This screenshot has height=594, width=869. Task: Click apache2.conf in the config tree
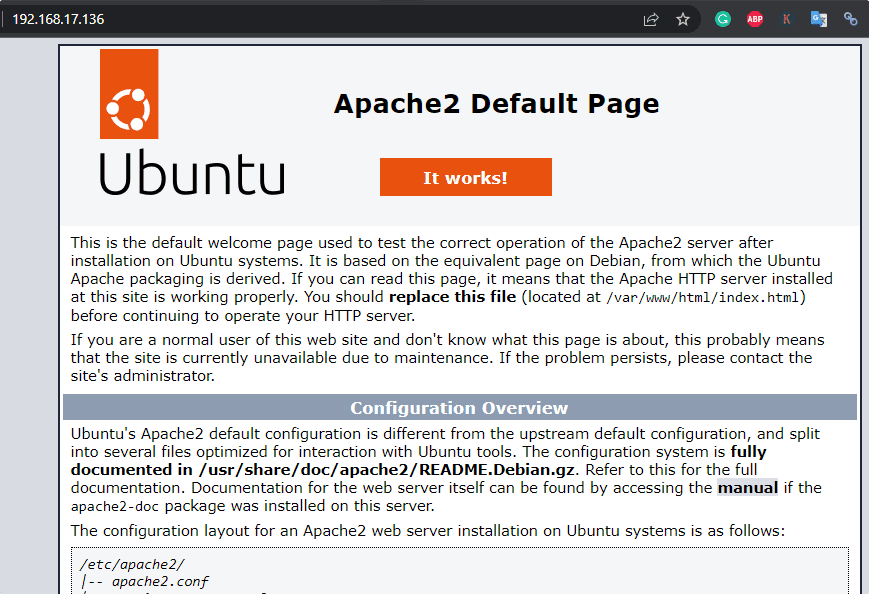tap(160, 581)
